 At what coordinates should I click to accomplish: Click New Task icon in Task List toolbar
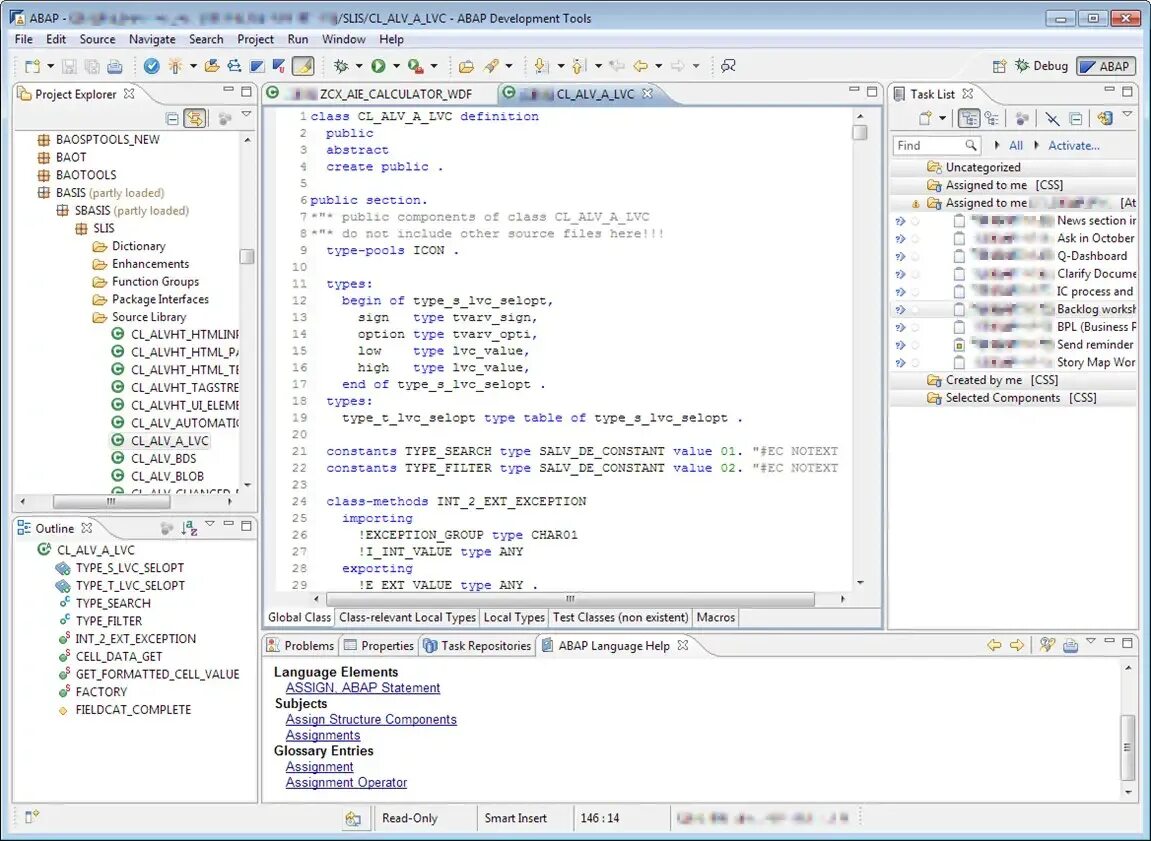tap(926, 118)
